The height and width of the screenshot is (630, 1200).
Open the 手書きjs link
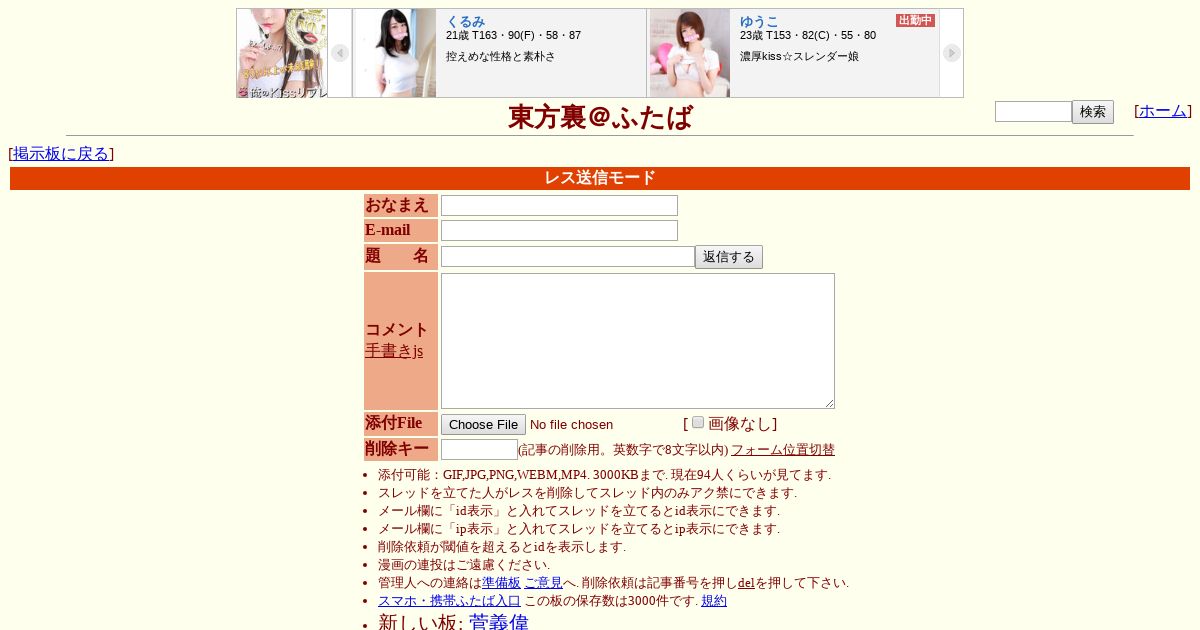tap(394, 351)
